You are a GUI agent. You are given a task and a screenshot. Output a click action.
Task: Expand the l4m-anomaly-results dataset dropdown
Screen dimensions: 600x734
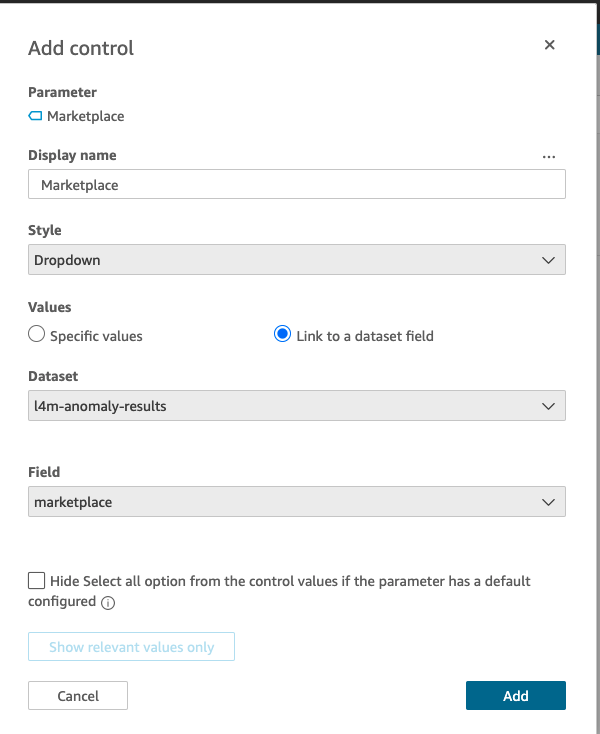pyautogui.click(x=297, y=405)
